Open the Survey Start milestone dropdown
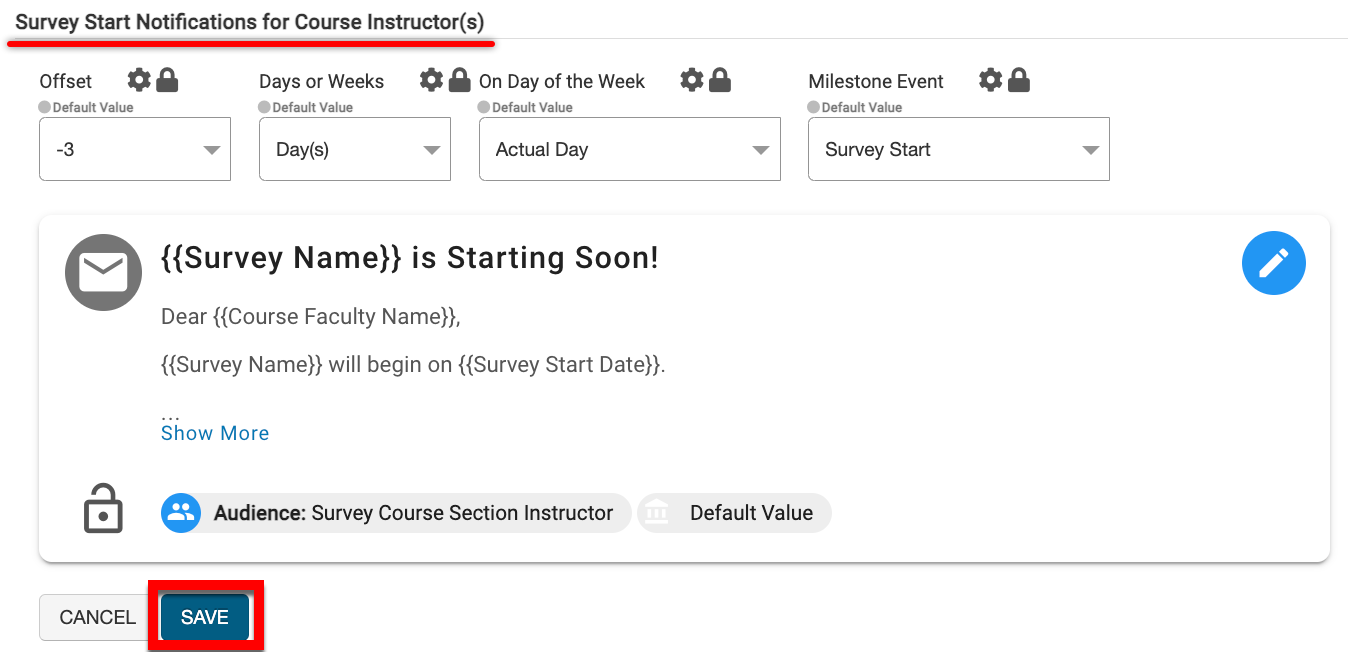Screen dimensions: 1348x652 click(x=958, y=150)
